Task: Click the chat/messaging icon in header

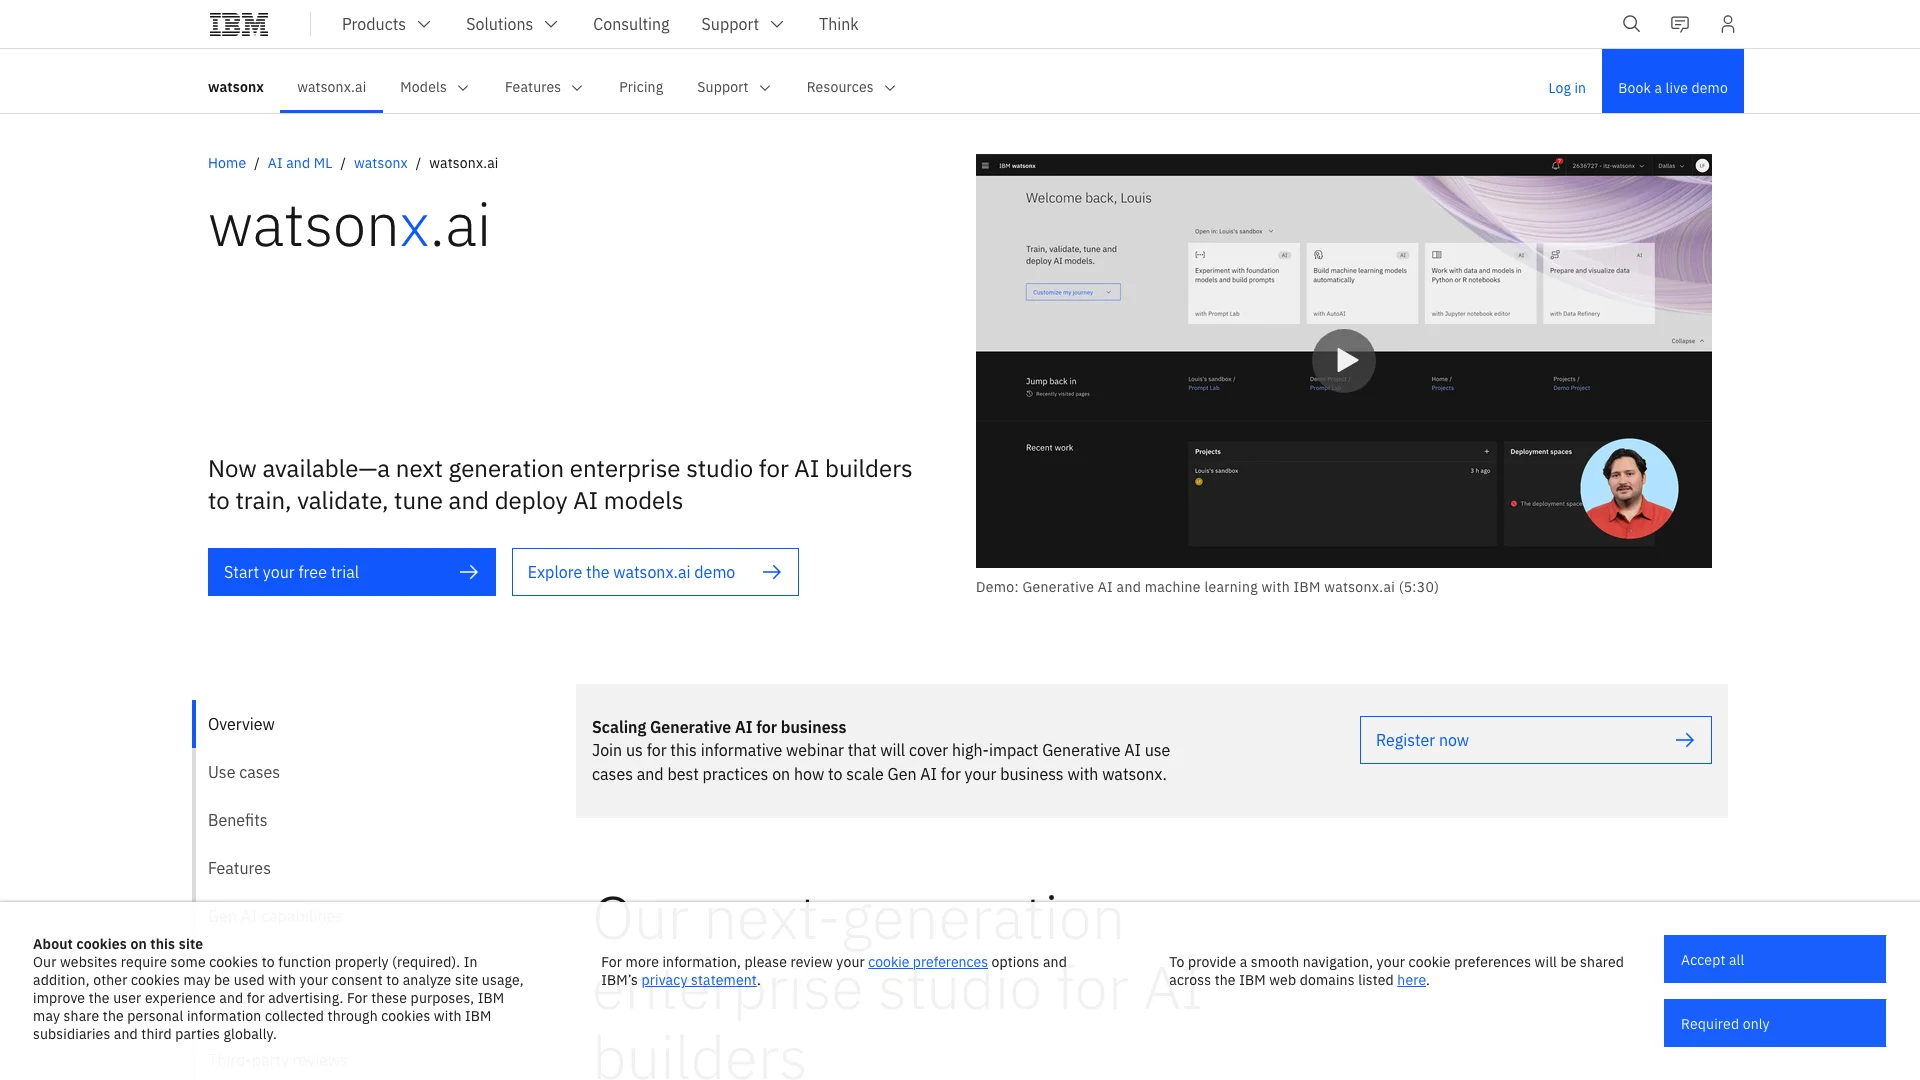Action: 1680,24
